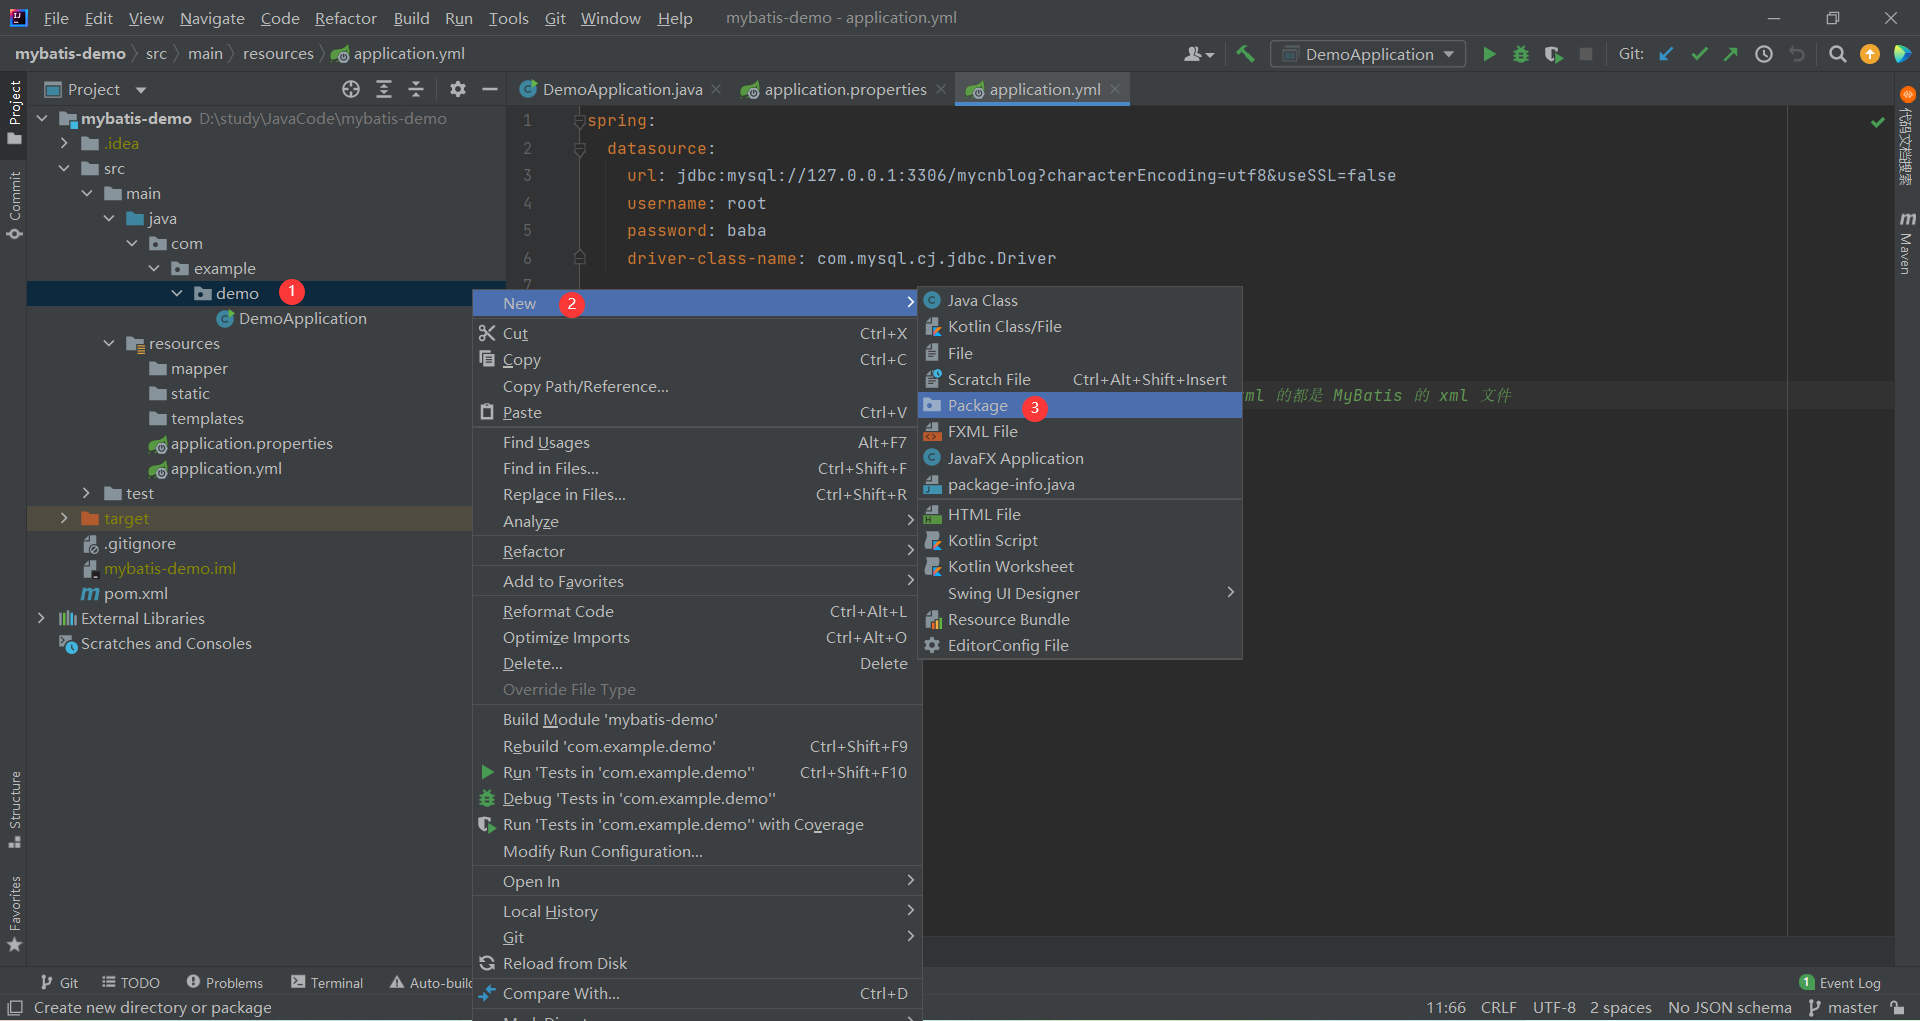Select the mapper folder in project tree
The height and width of the screenshot is (1021, 1920).
199,368
